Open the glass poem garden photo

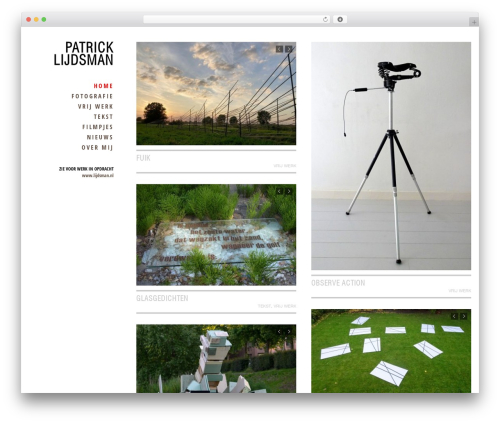tap(216, 235)
